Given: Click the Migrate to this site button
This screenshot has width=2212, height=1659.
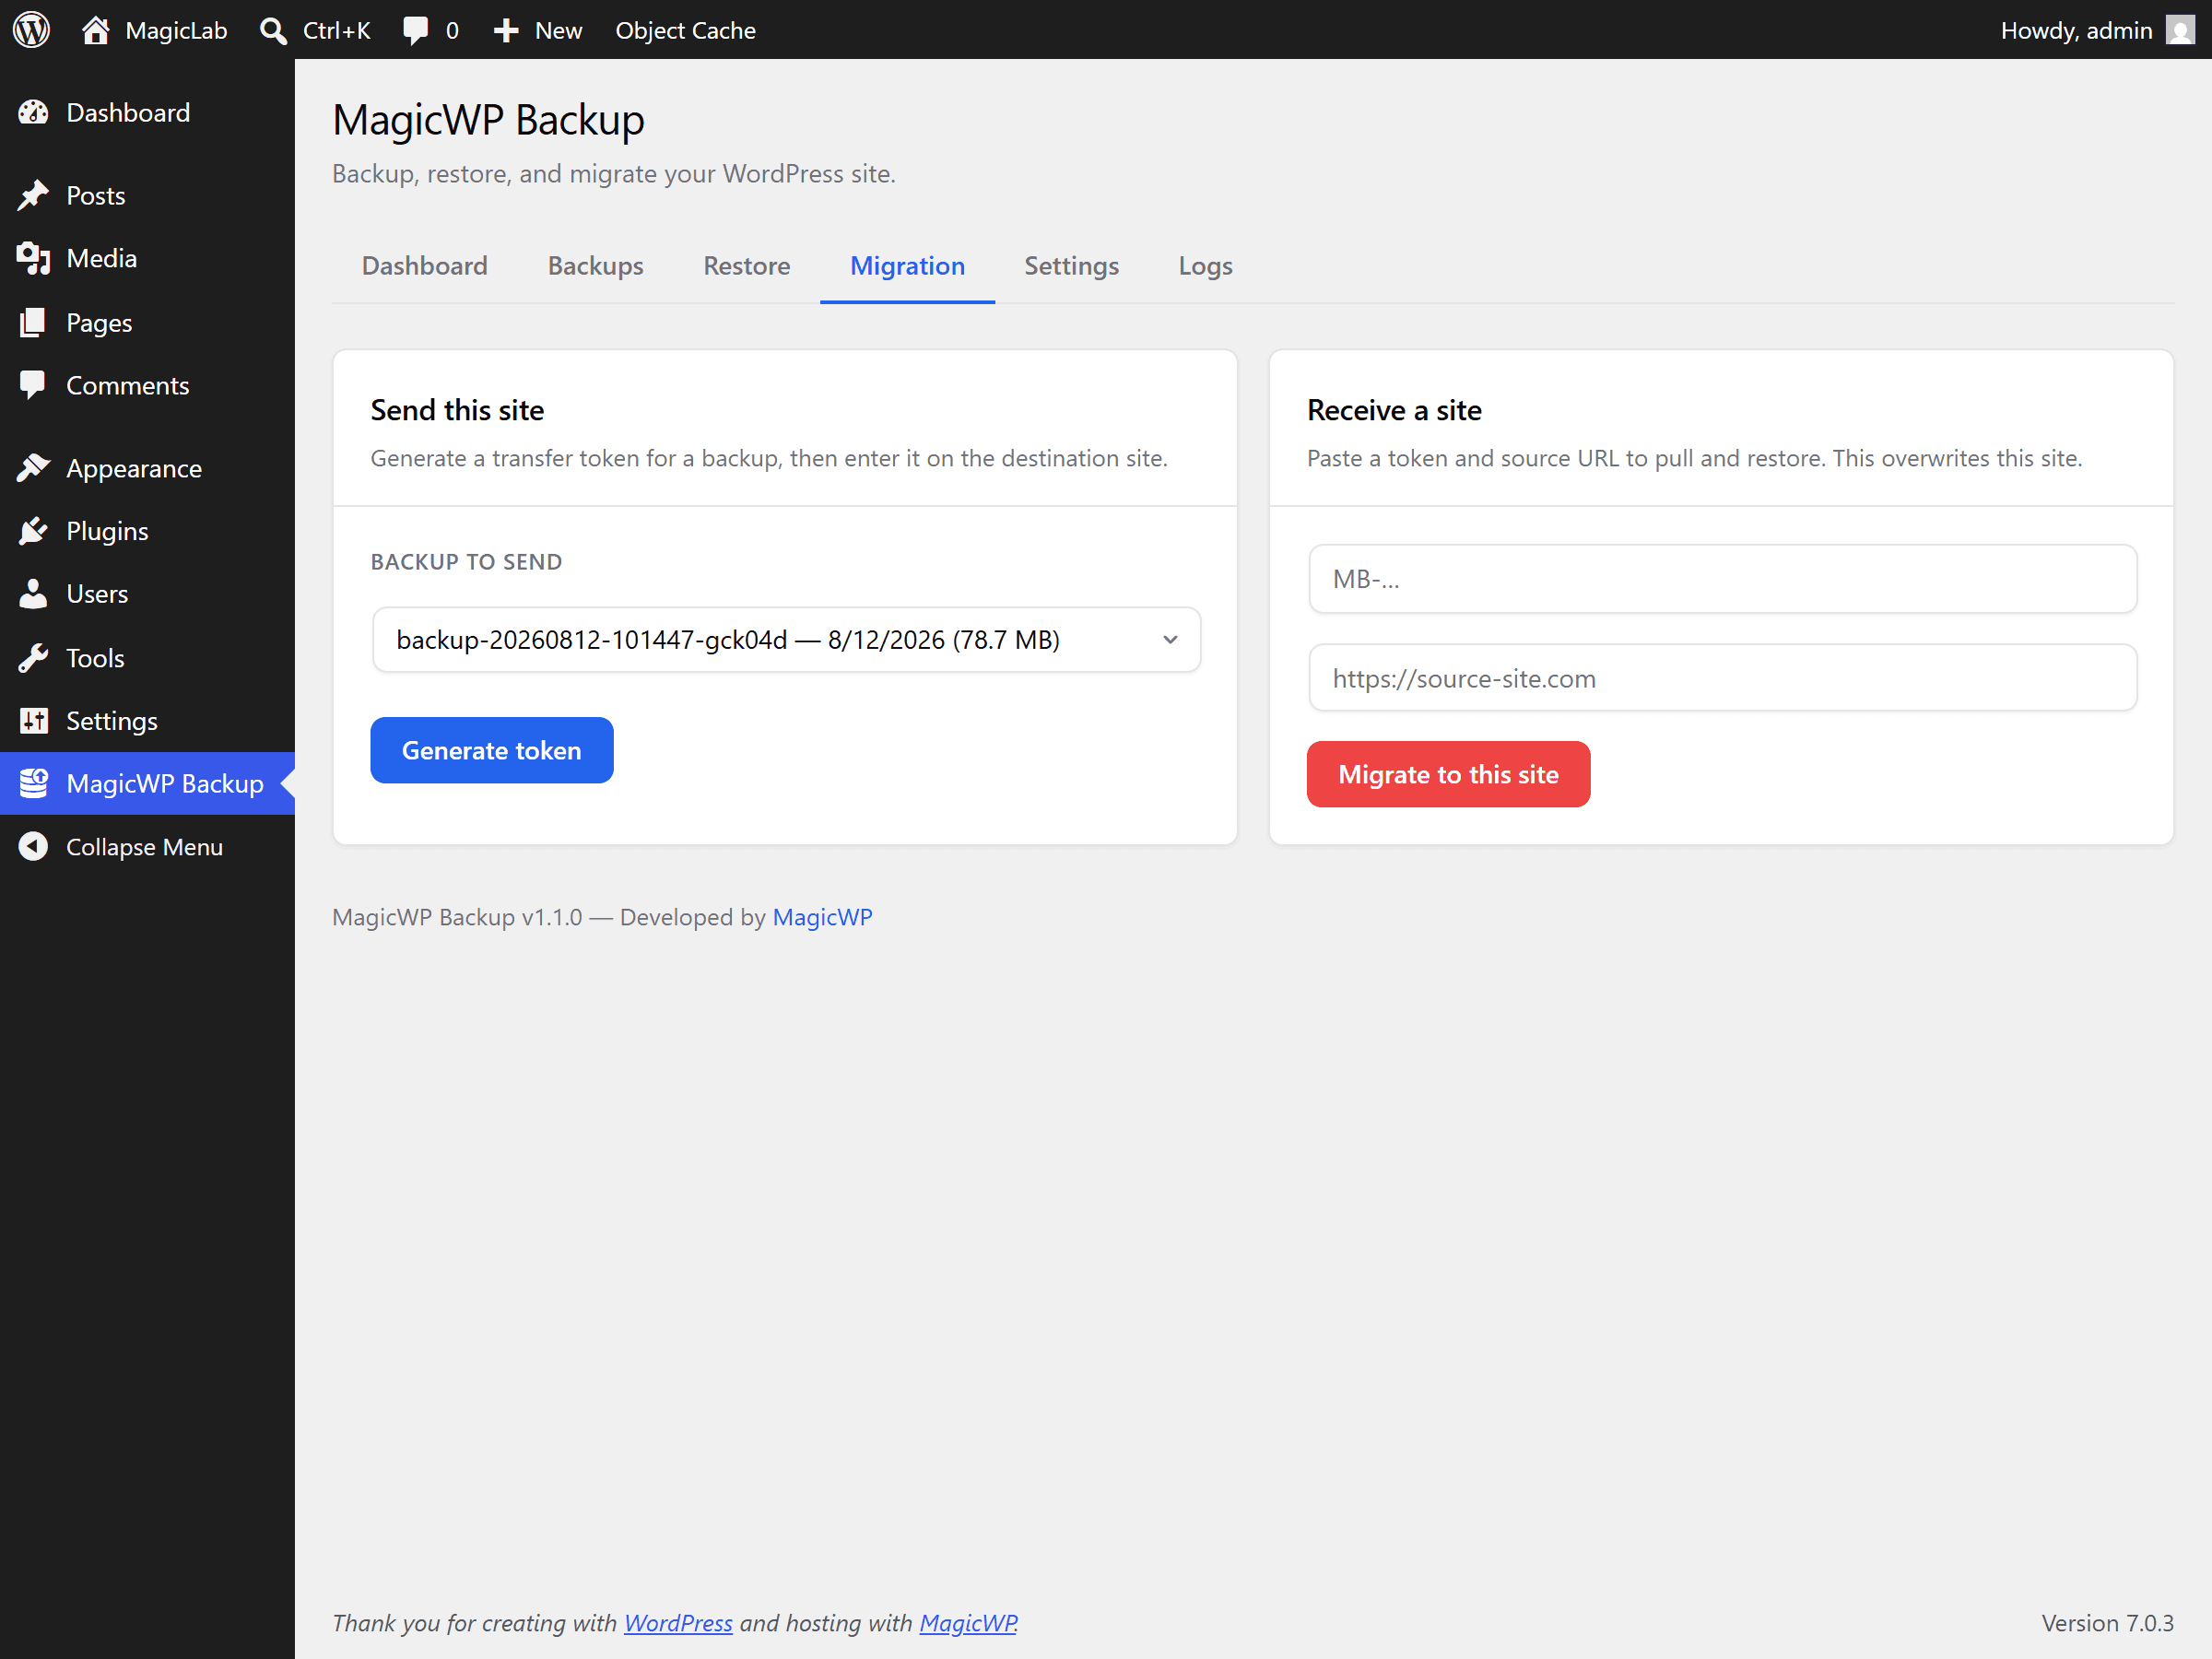Looking at the screenshot, I should [x=1447, y=773].
